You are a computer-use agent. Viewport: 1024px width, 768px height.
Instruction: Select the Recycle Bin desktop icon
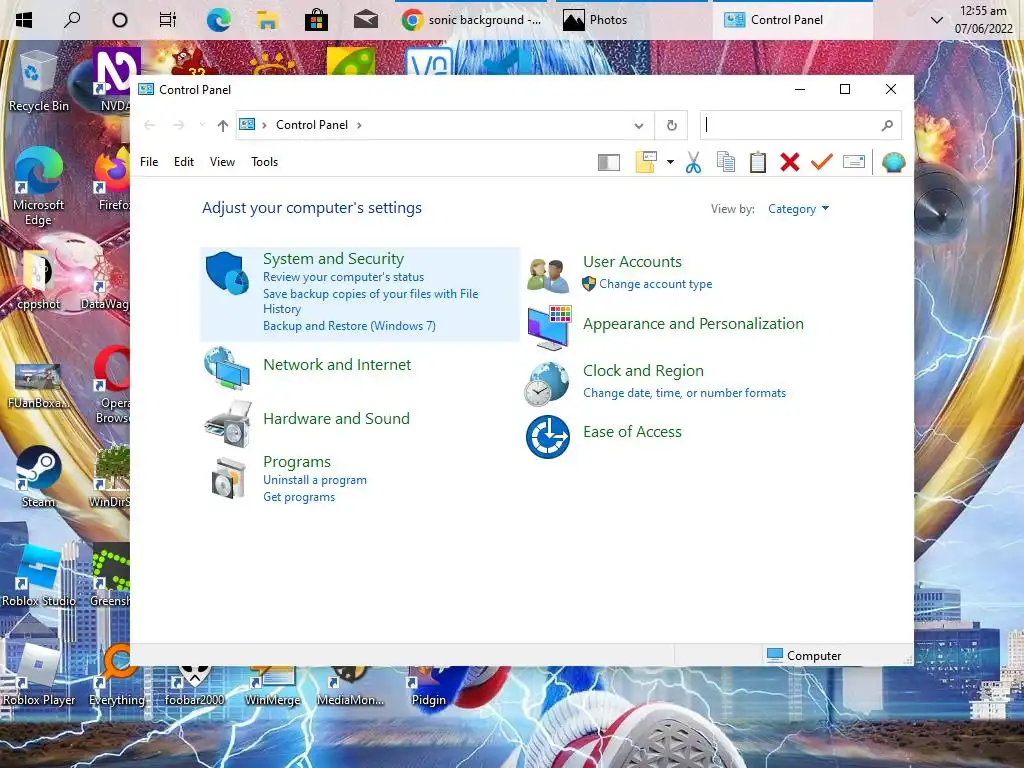point(39,82)
